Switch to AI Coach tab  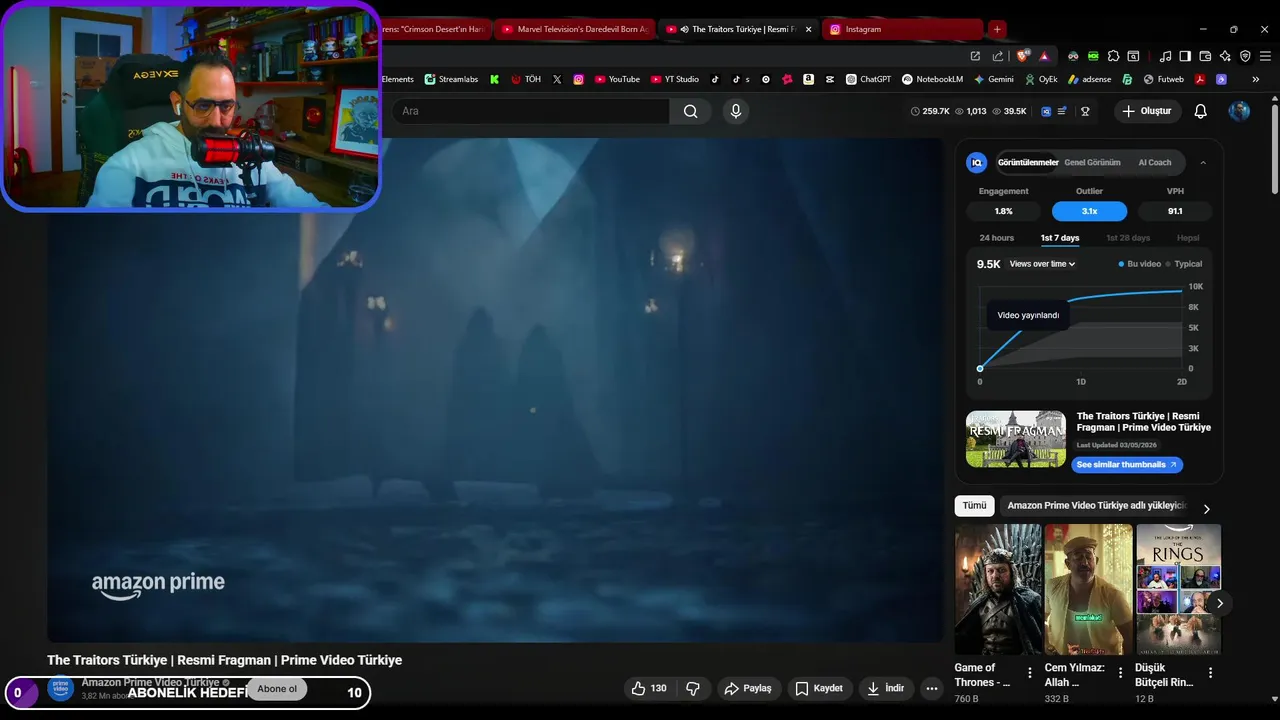click(1155, 162)
